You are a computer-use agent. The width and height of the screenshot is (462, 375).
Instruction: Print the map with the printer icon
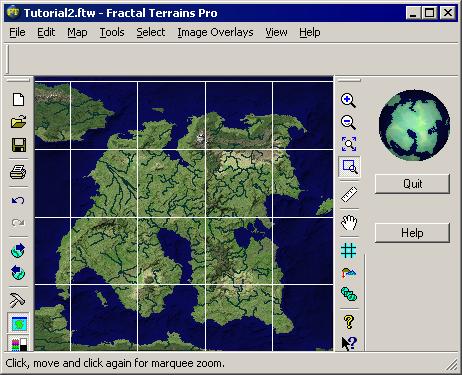point(18,172)
